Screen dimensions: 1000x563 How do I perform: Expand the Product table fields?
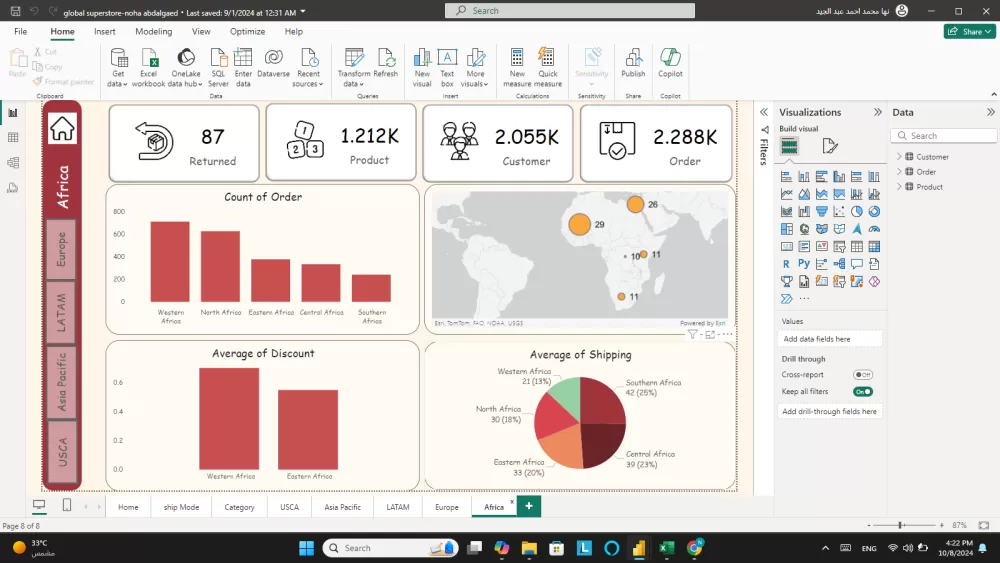[x=899, y=187]
